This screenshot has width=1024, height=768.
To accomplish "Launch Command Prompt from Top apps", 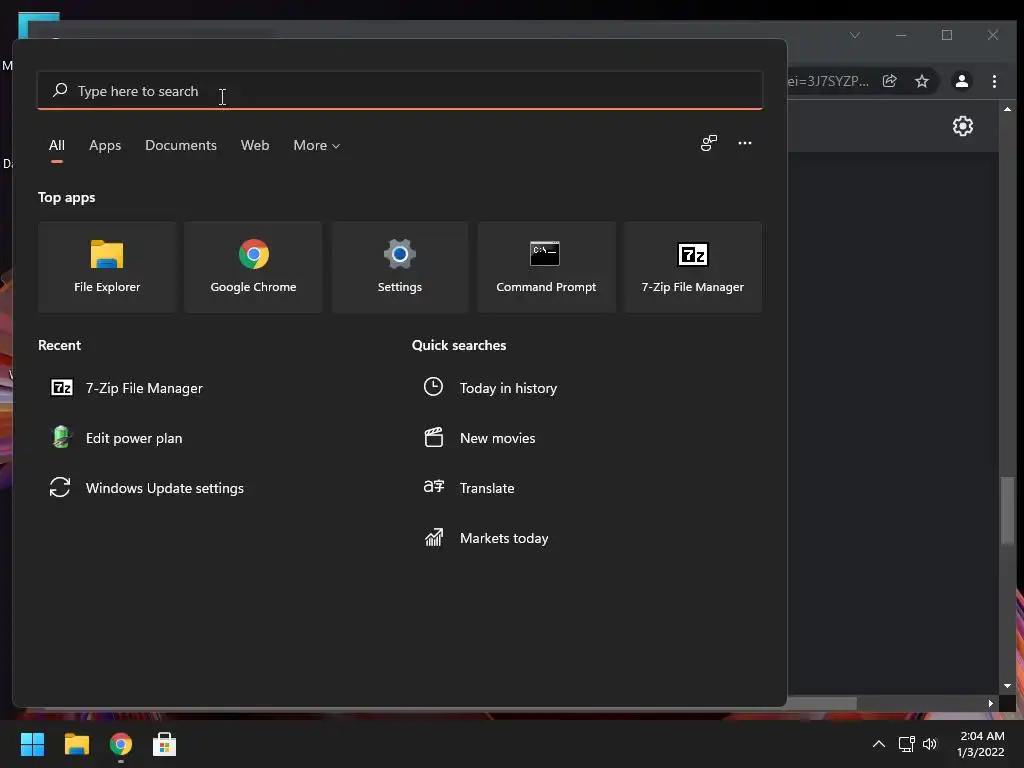I will click(x=546, y=267).
